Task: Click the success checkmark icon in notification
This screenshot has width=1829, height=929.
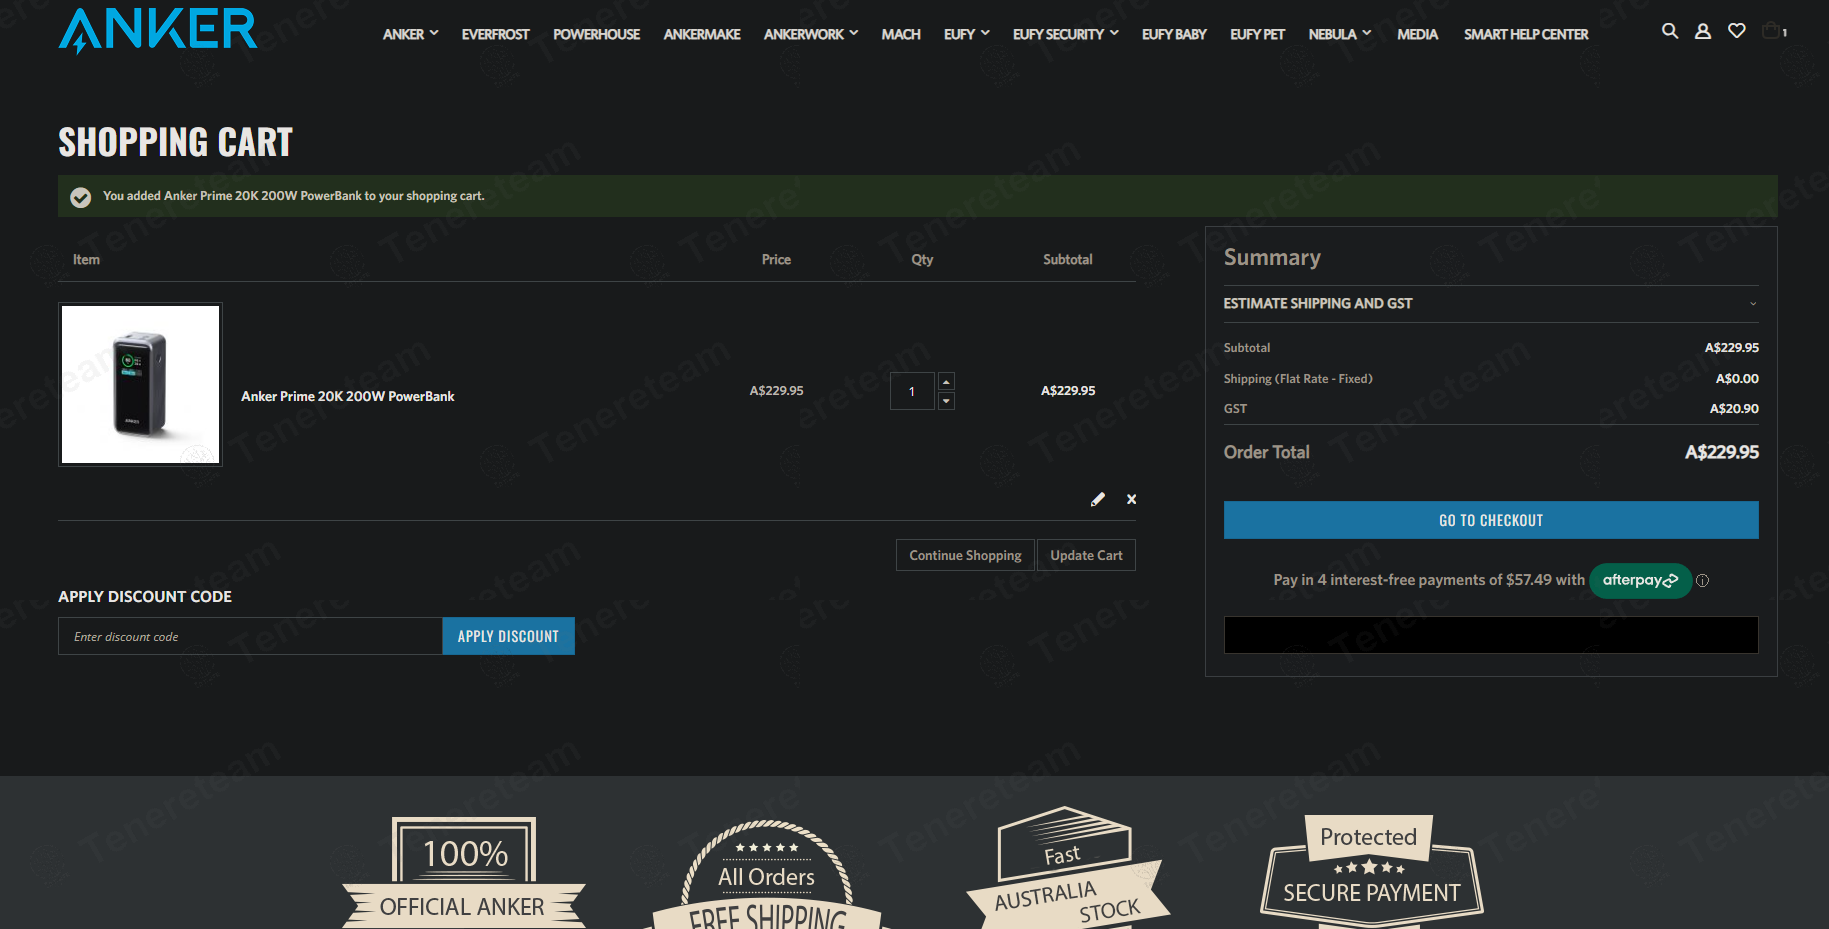Action: 81,197
